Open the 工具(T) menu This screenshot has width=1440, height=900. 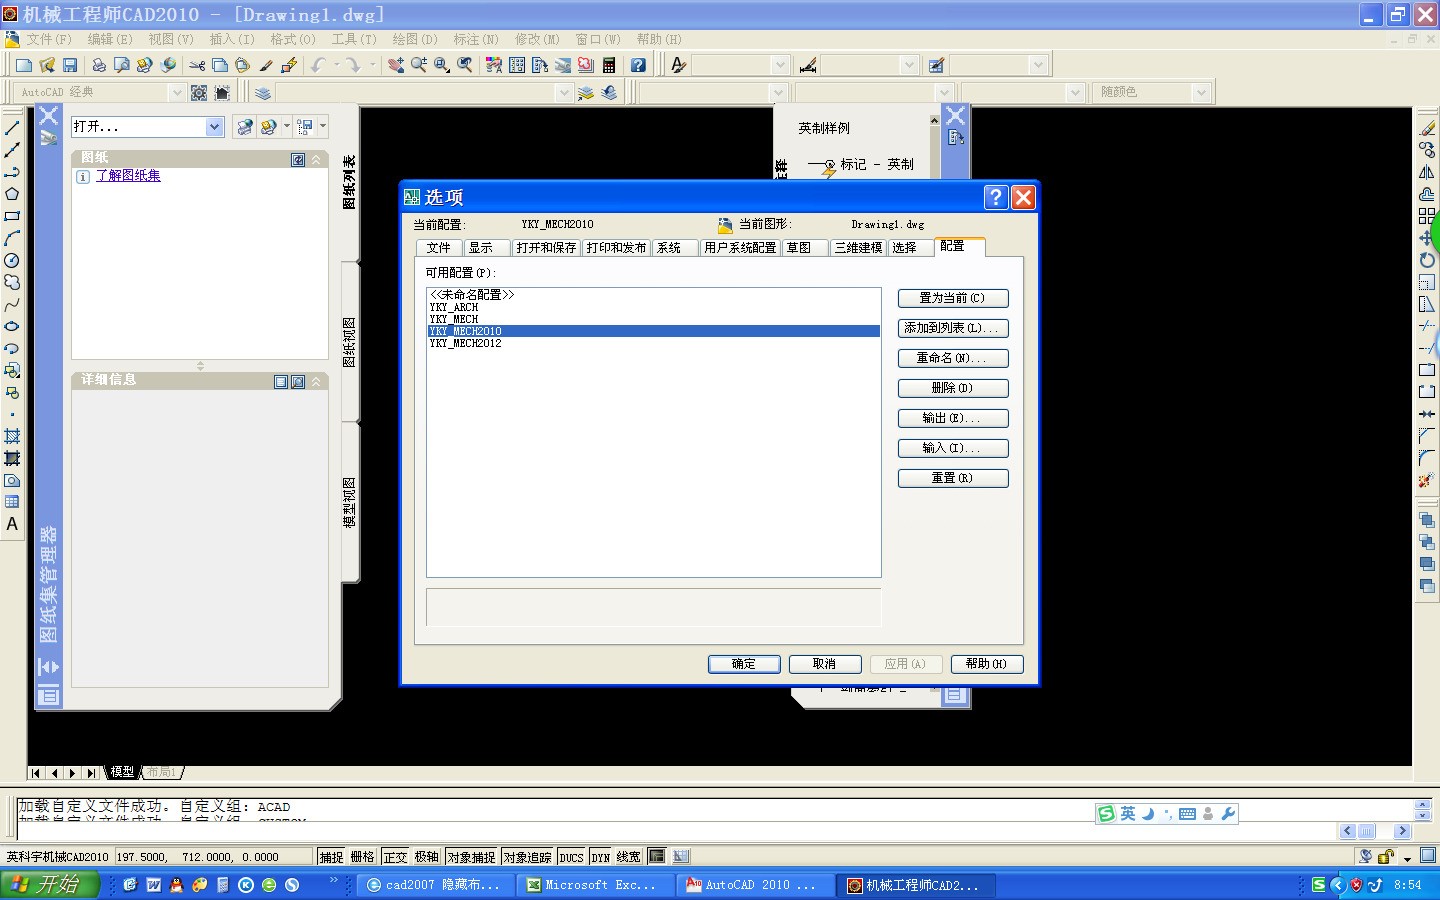click(354, 39)
